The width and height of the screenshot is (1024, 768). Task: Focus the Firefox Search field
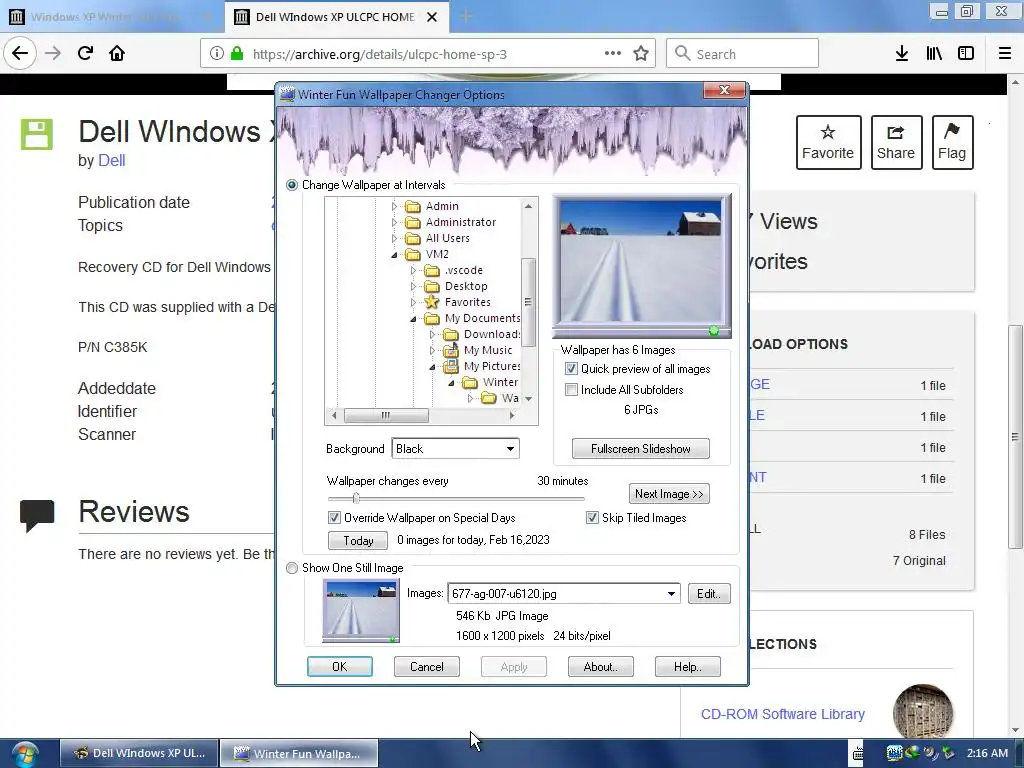[x=743, y=54]
